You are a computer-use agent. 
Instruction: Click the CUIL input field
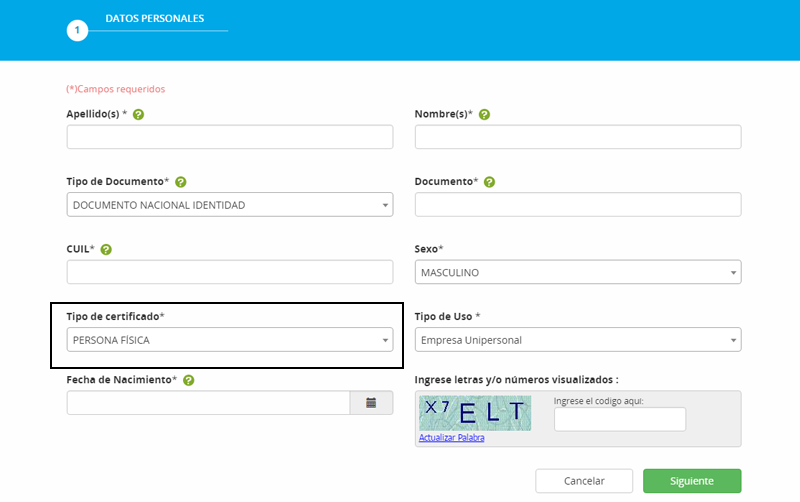tap(229, 272)
